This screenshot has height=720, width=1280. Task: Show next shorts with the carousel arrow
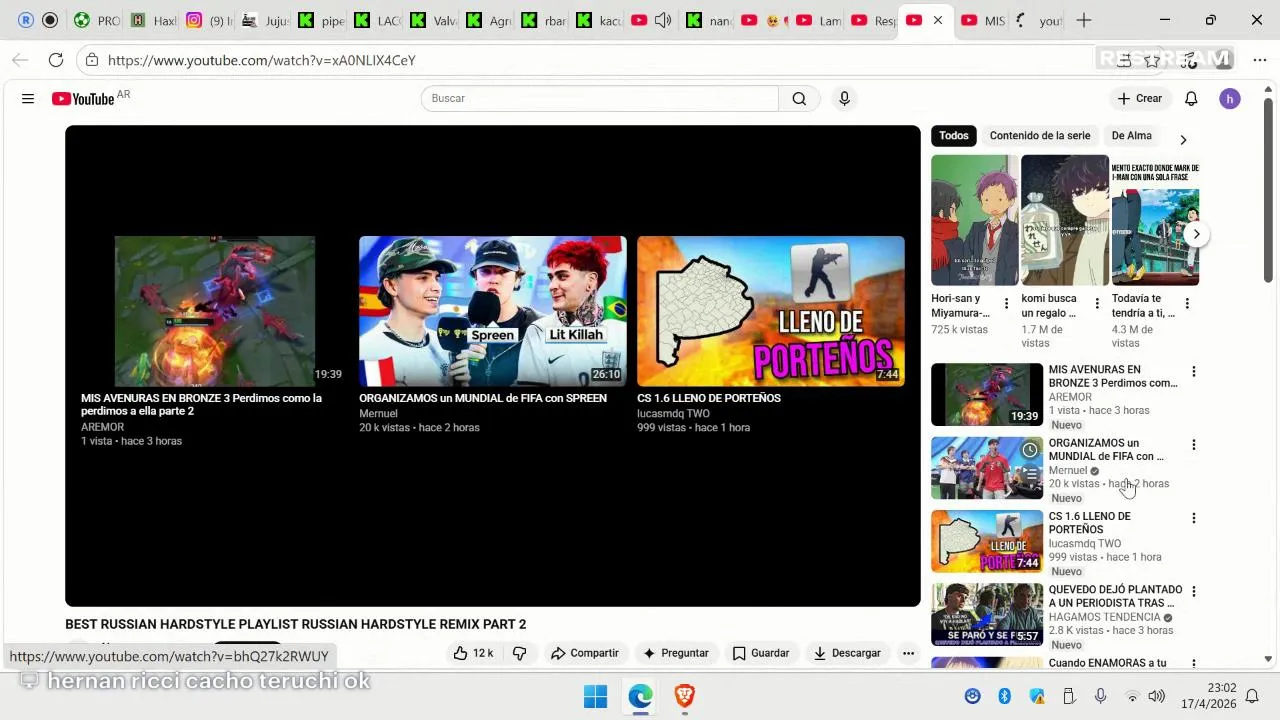click(x=1196, y=234)
